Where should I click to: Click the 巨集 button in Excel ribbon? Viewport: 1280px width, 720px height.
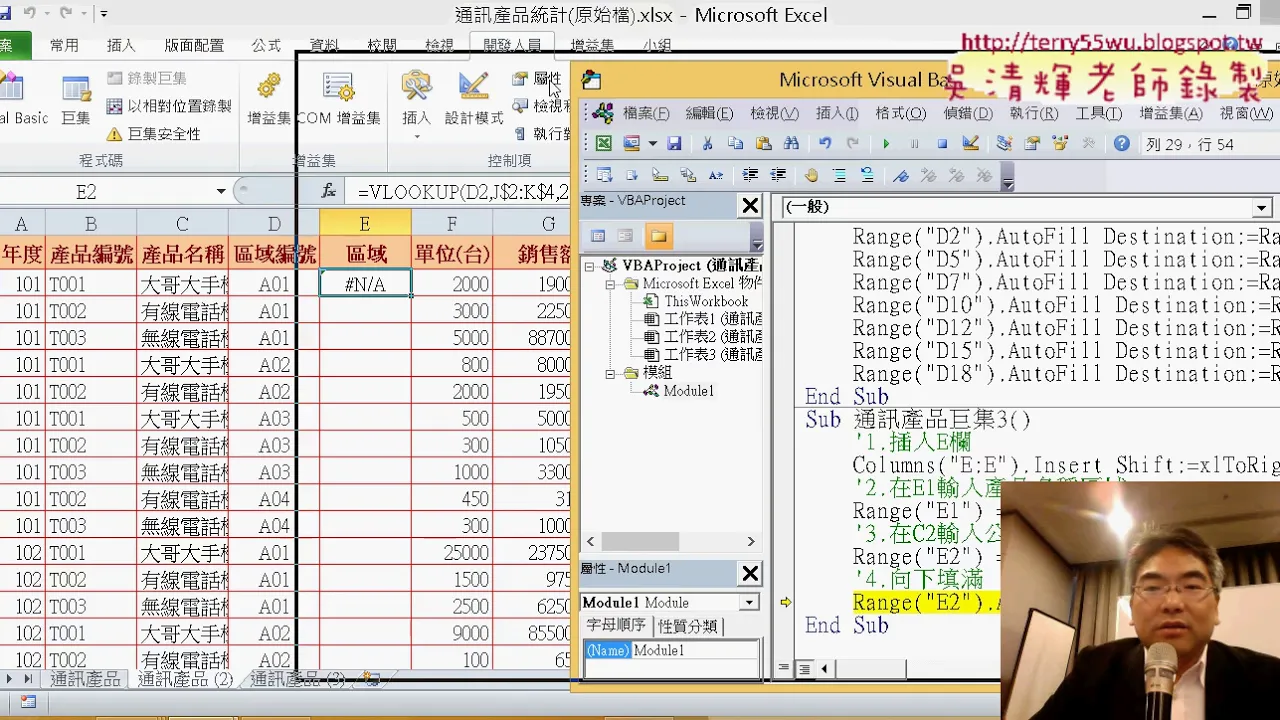click(76, 100)
